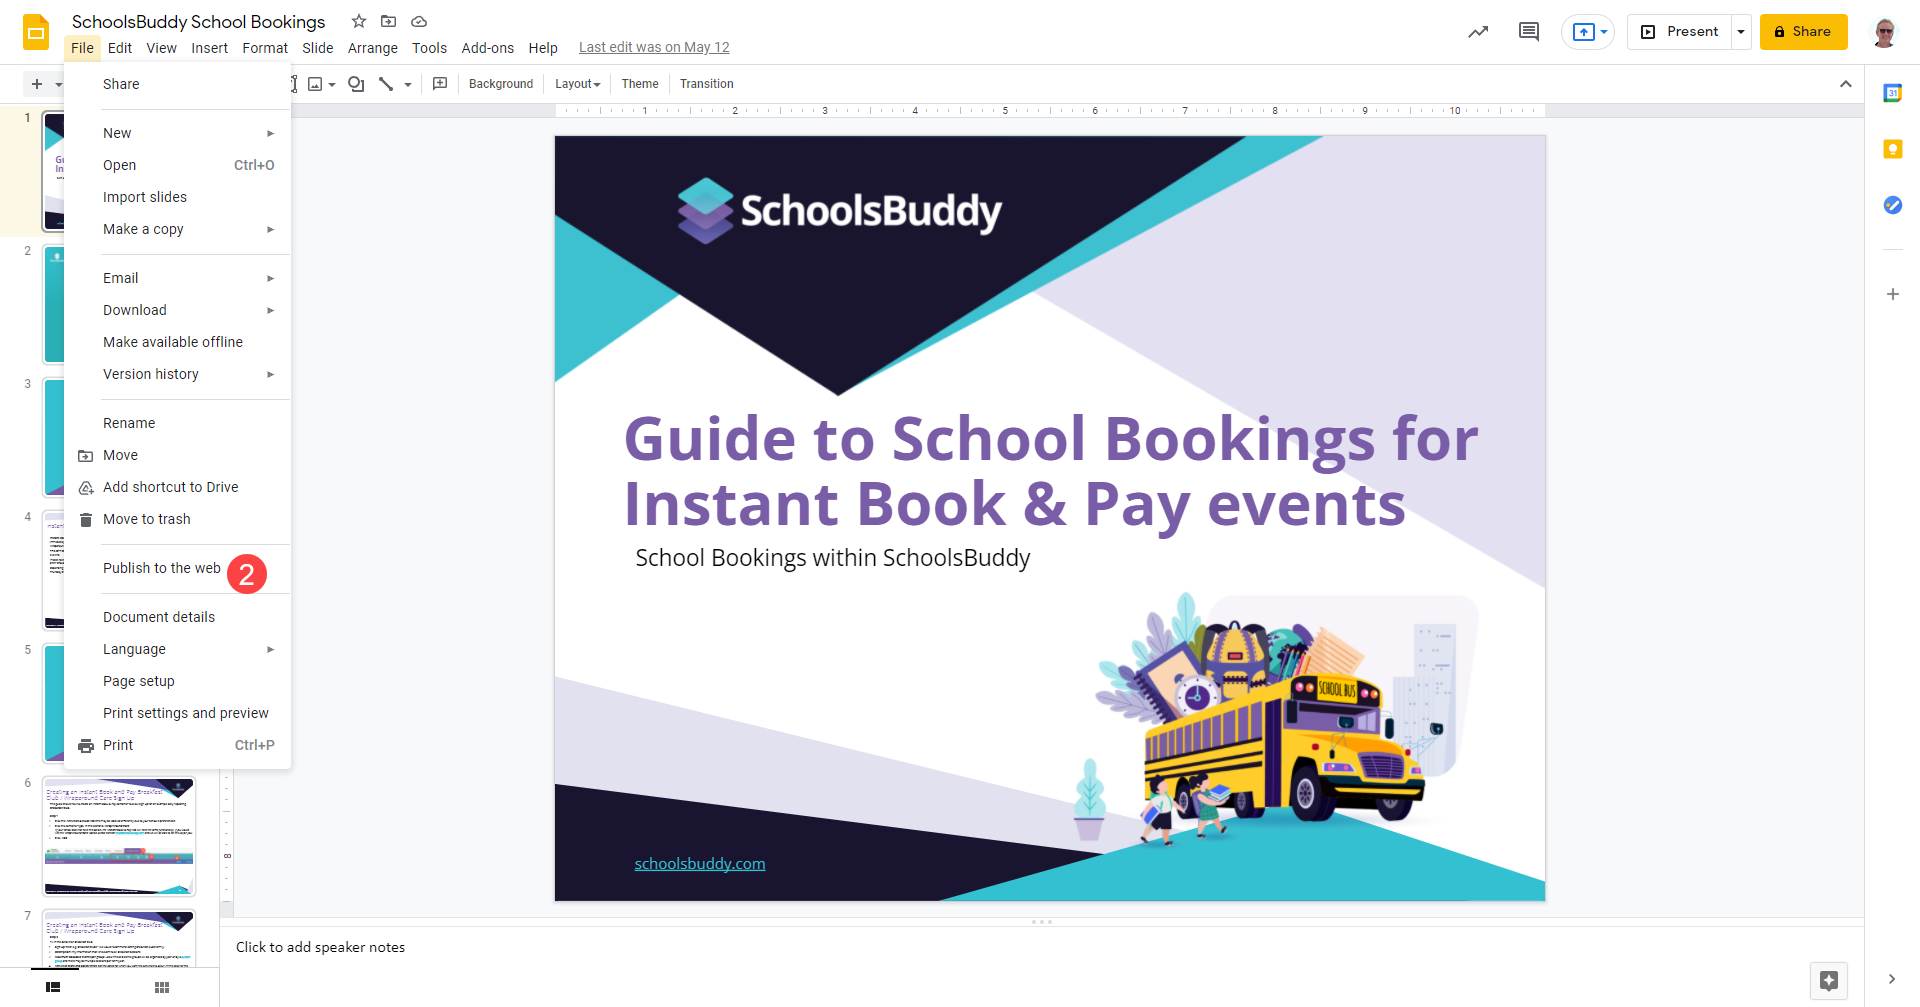The image size is (1920, 1007).
Task: Open the Layout dropdown
Action: (577, 84)
